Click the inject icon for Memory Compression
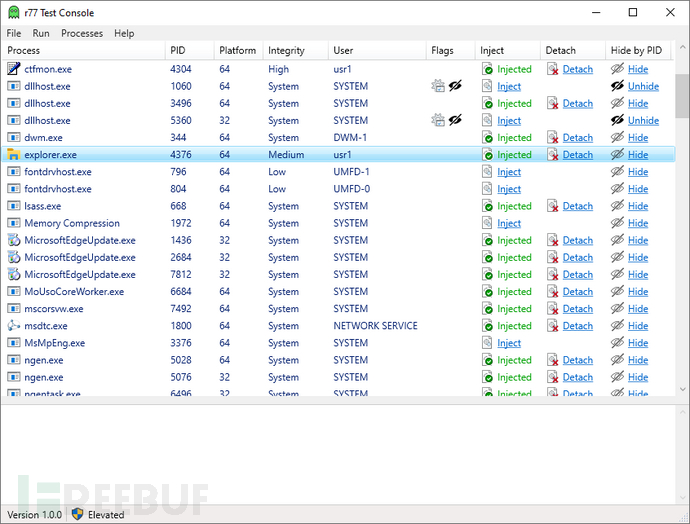690x524 pixels. pyautogui.click(x=487, y=223)
